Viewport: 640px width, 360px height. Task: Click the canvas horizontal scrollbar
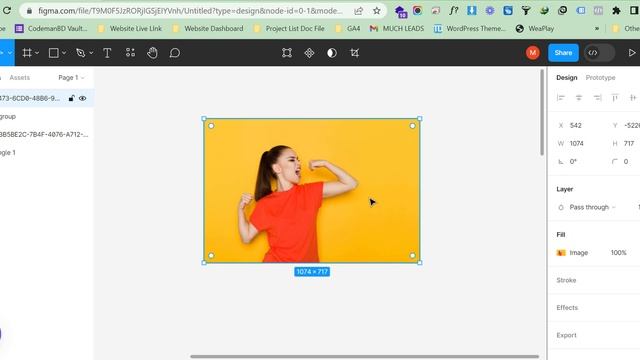coord(364,356)
